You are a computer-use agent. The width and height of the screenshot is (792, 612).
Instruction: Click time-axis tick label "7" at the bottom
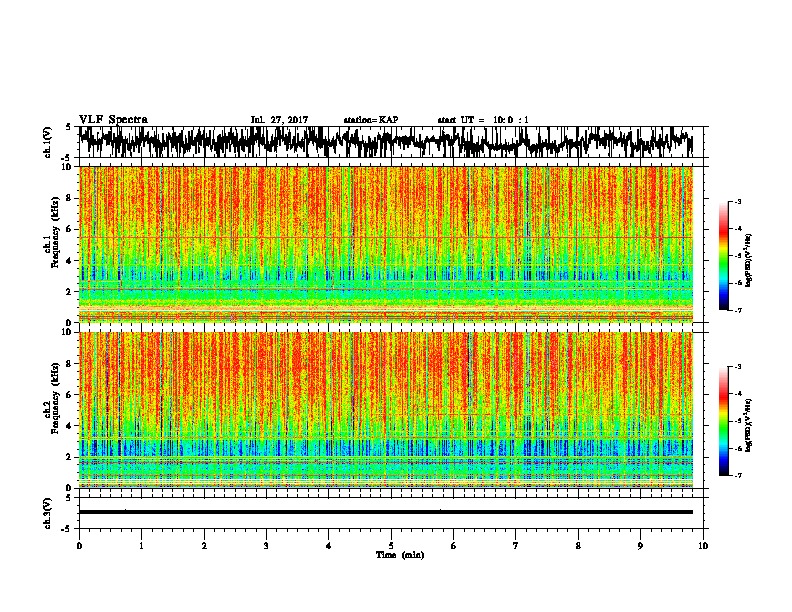[x=516, y=546]
